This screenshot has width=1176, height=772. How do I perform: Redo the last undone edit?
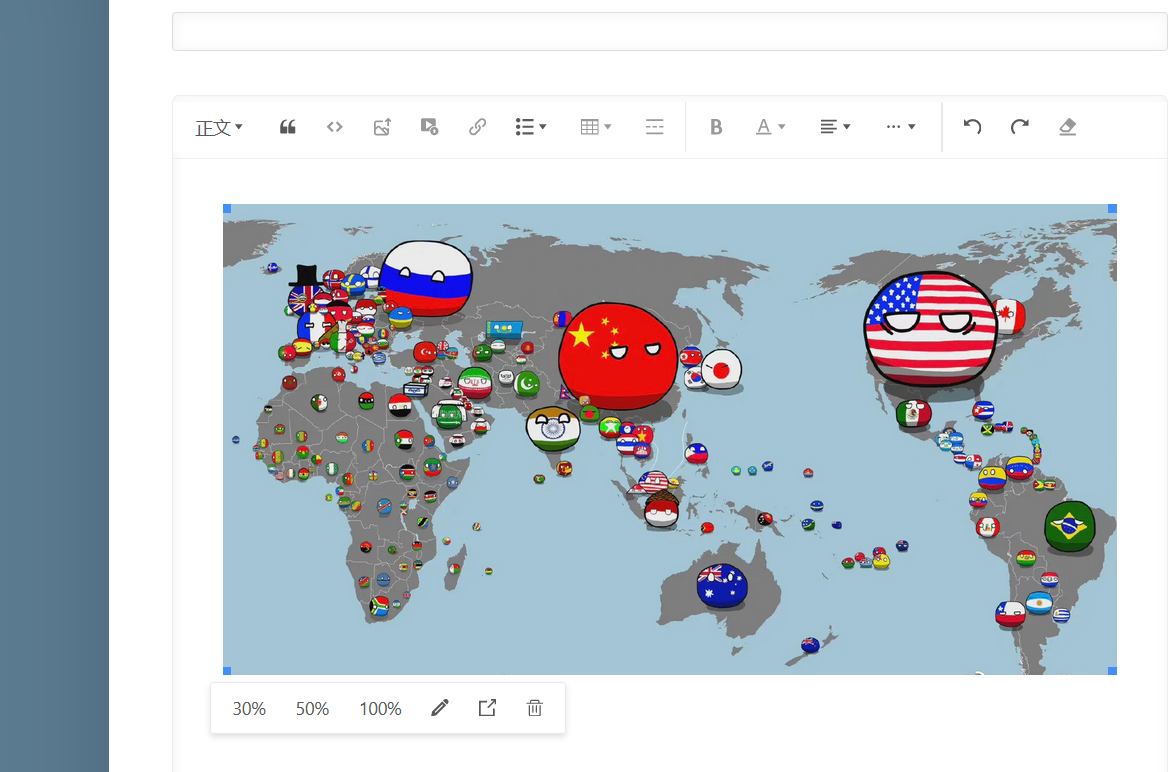tap(1020, 127)
